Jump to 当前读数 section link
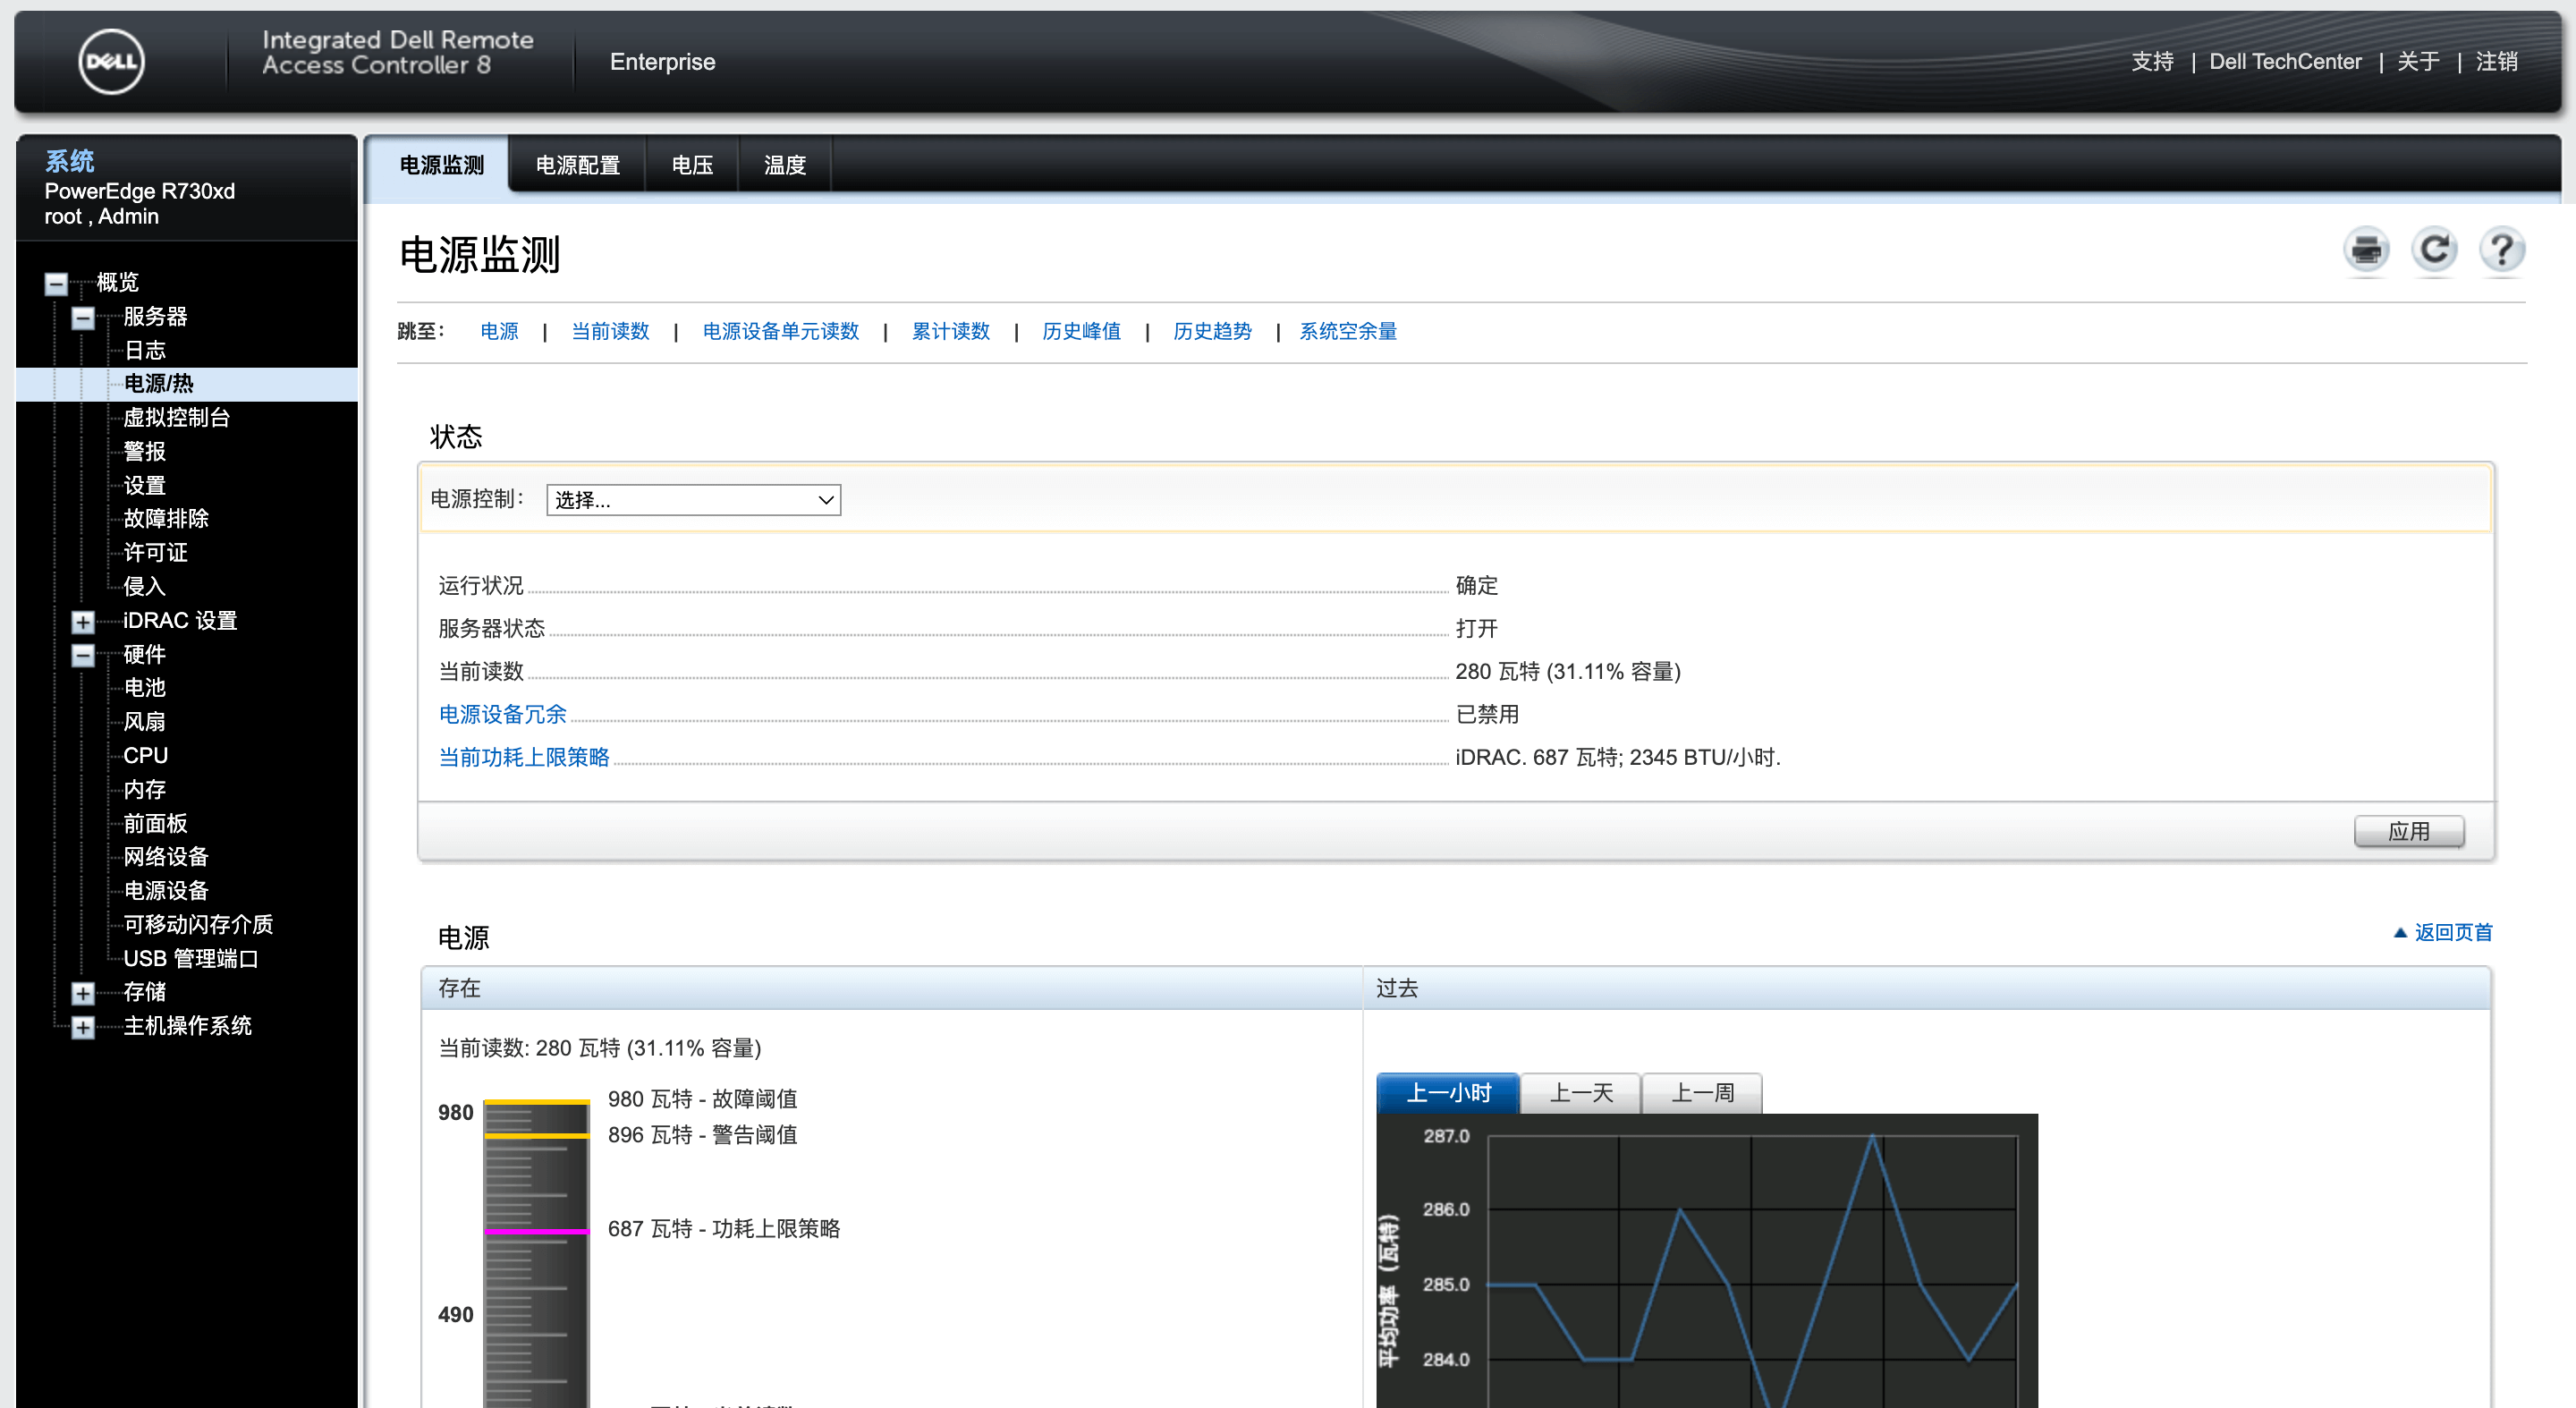The image size is (2576, 1408). click(610, 331)
